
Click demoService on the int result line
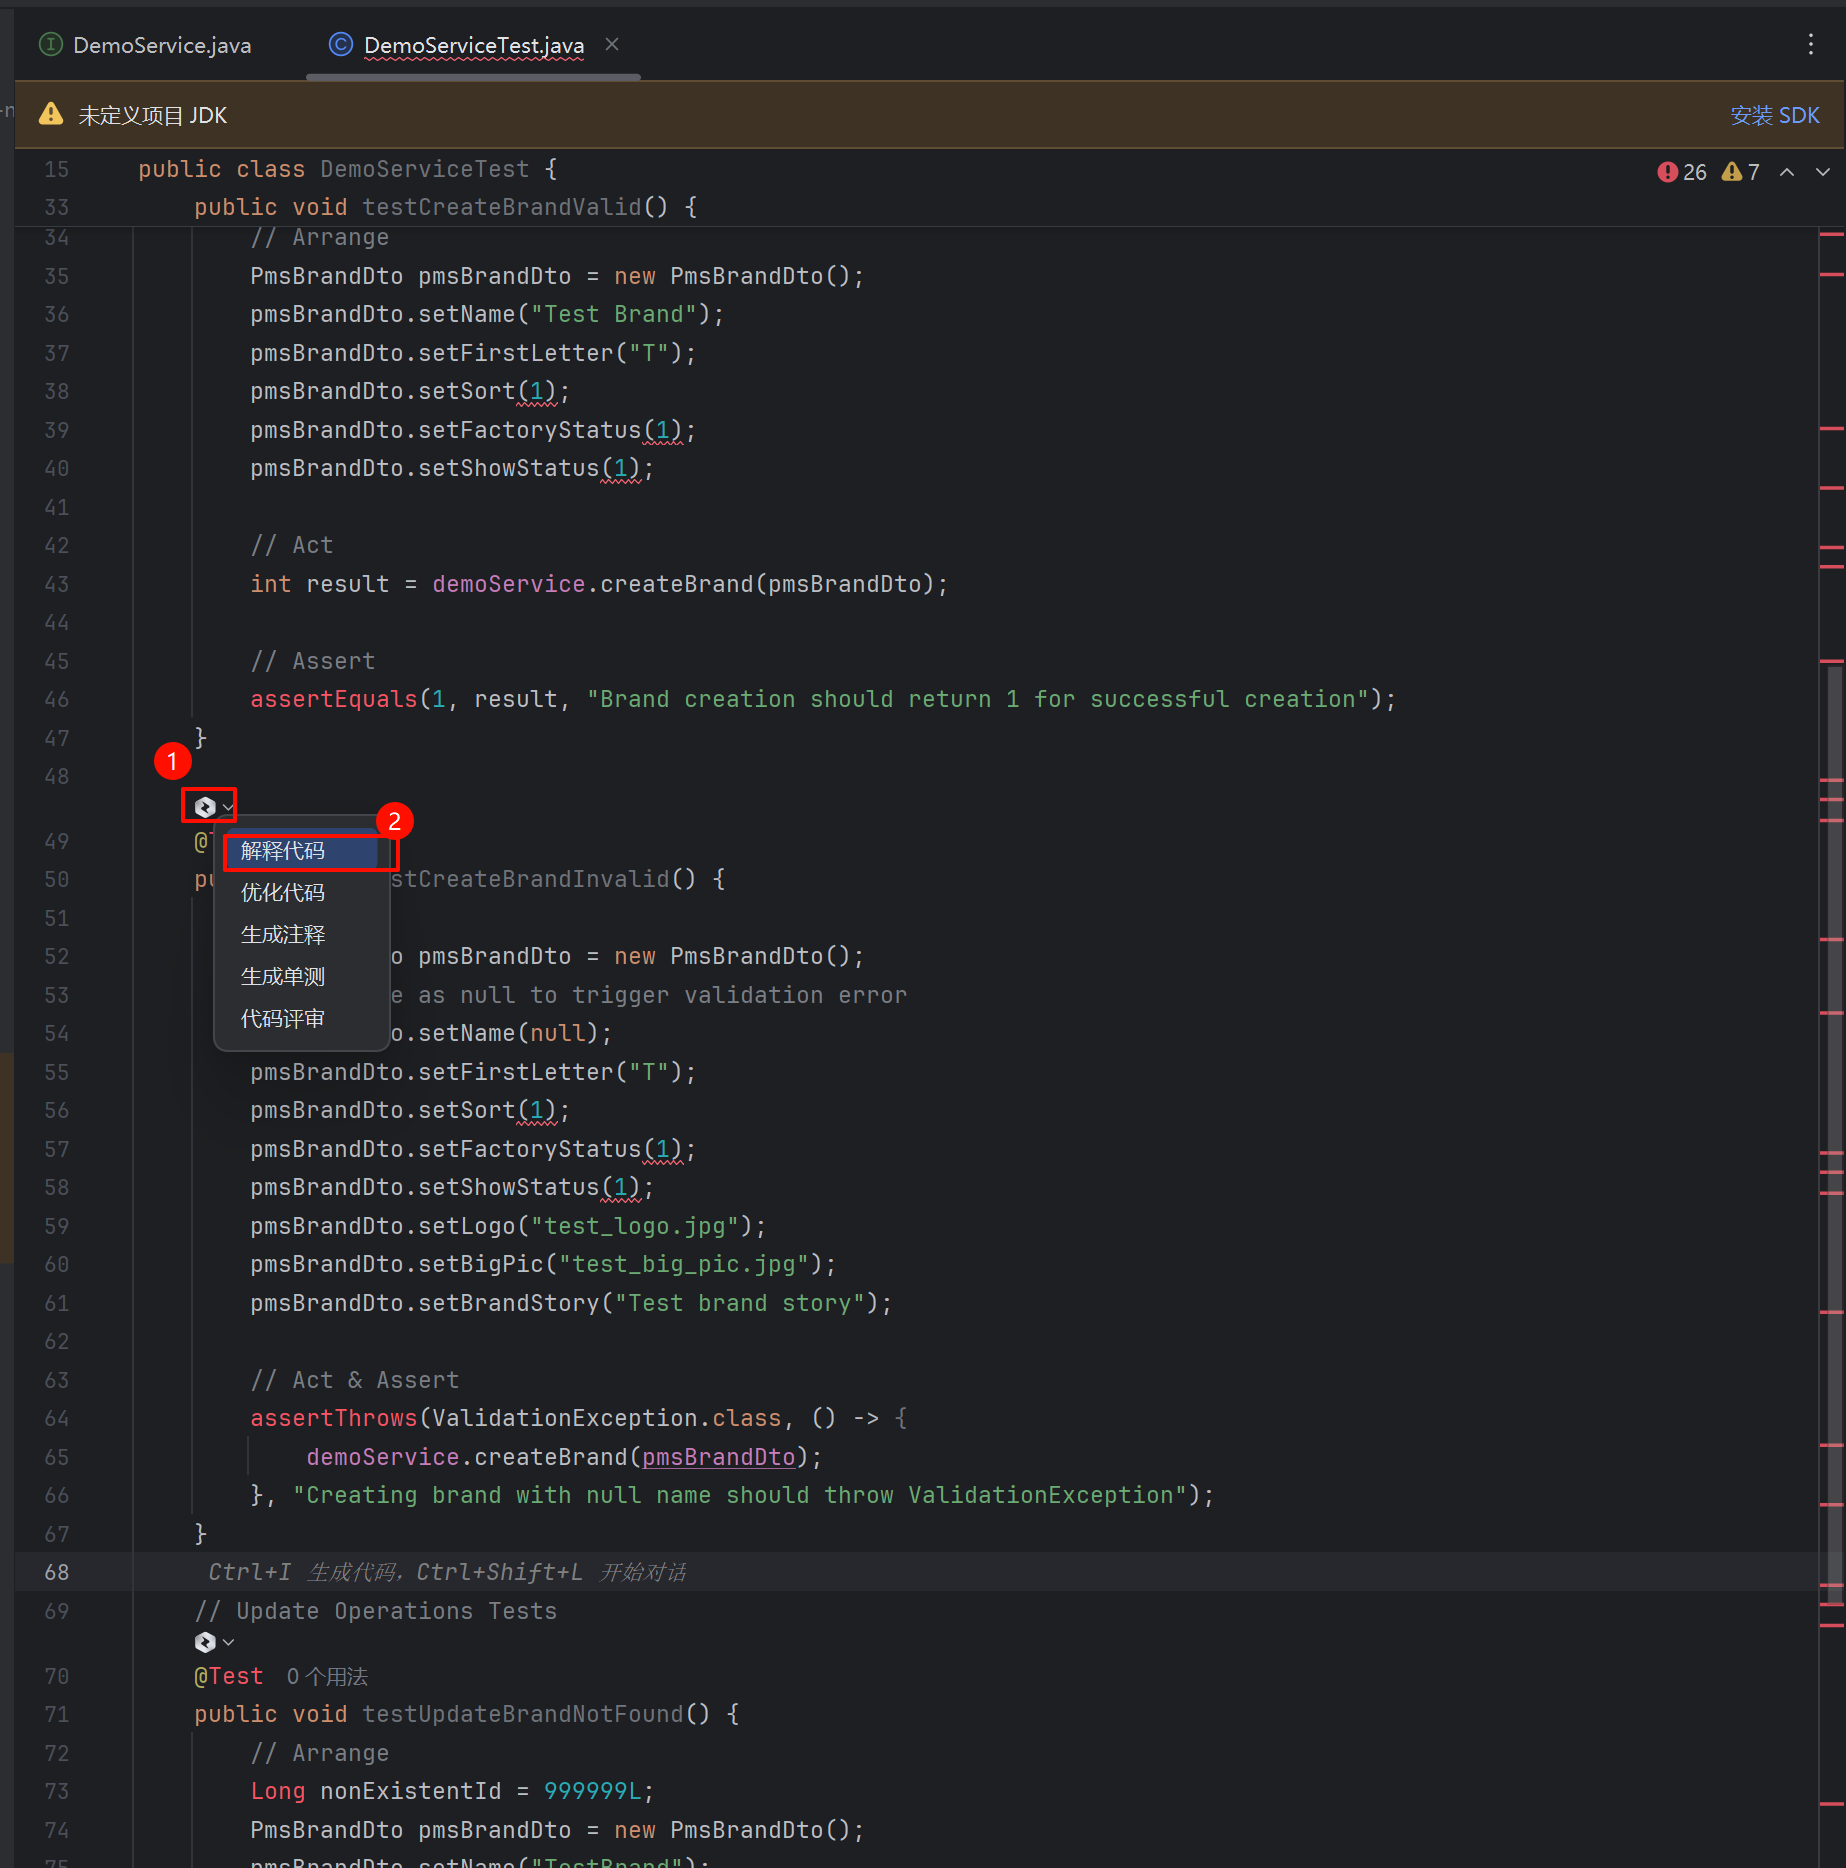(x=508, y=584)
